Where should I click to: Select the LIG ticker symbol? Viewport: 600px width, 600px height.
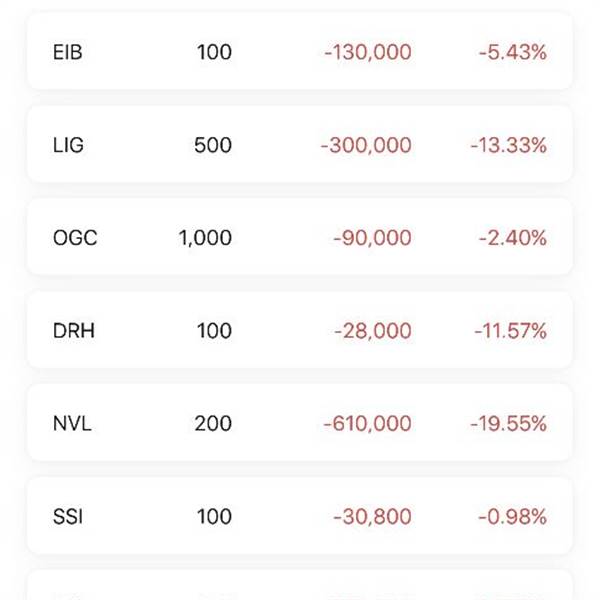coord(68,145)
